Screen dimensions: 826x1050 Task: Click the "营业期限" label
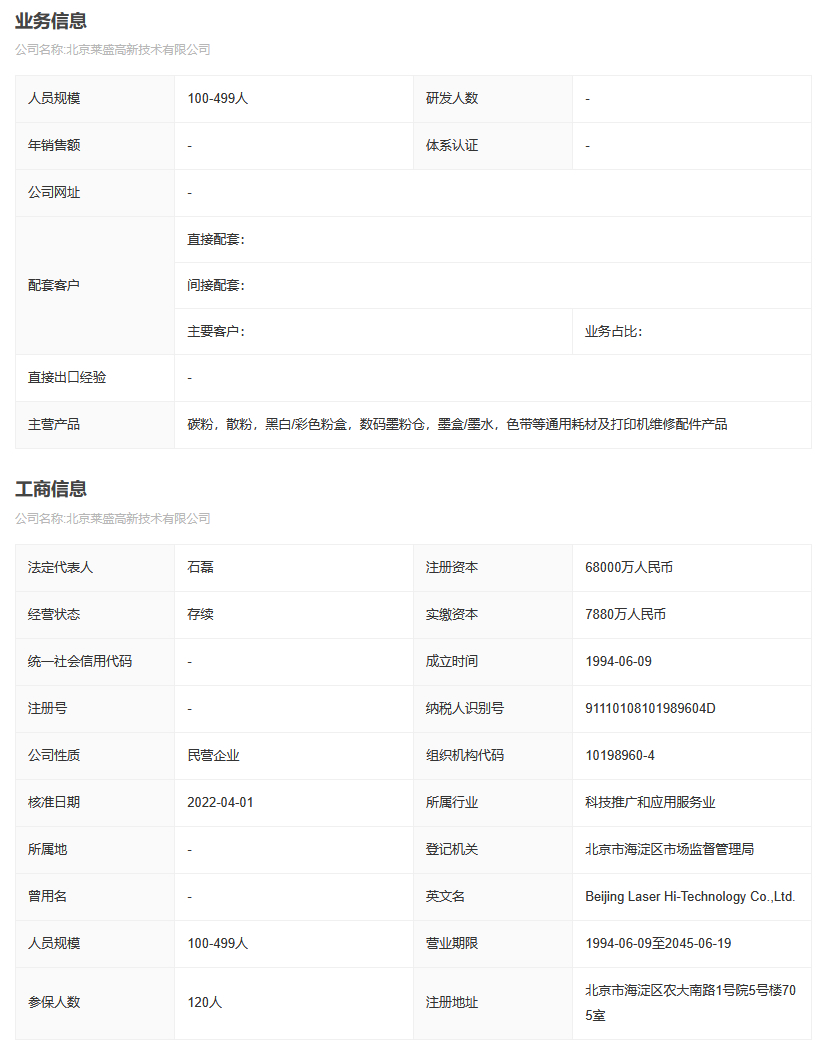click(x=452, y=944)
